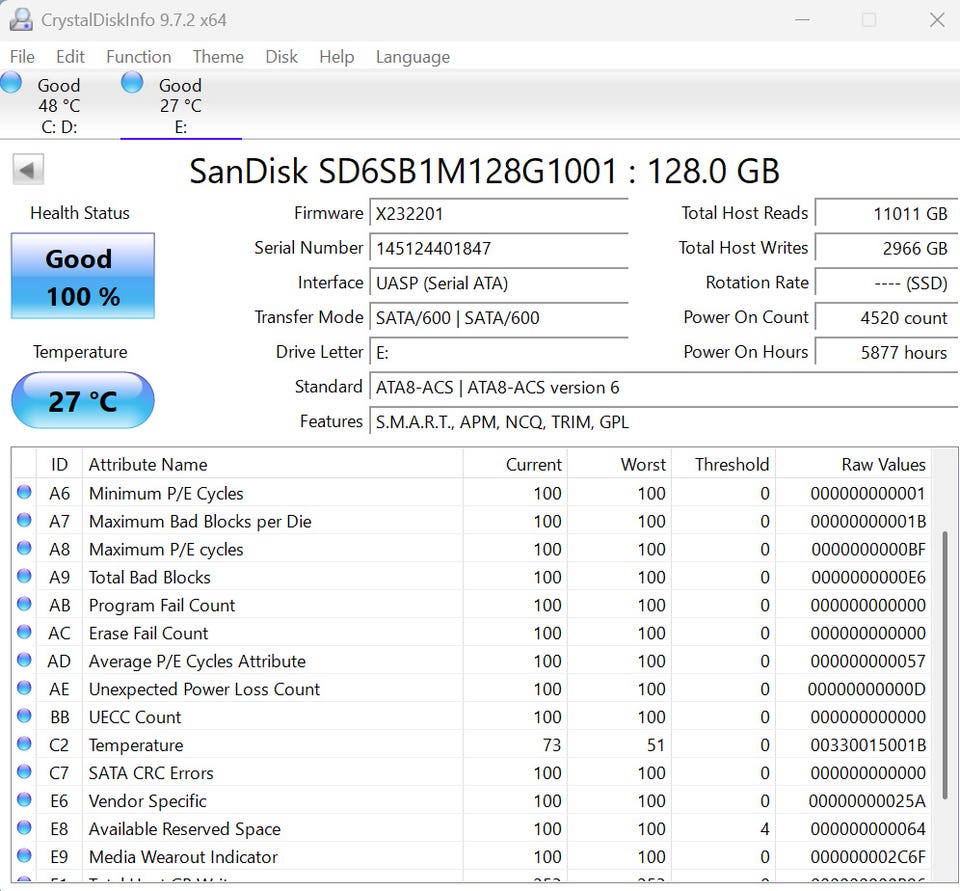Click status dot for UECC Count
This screenshot has width=960, height=891.
click(24, 716)
